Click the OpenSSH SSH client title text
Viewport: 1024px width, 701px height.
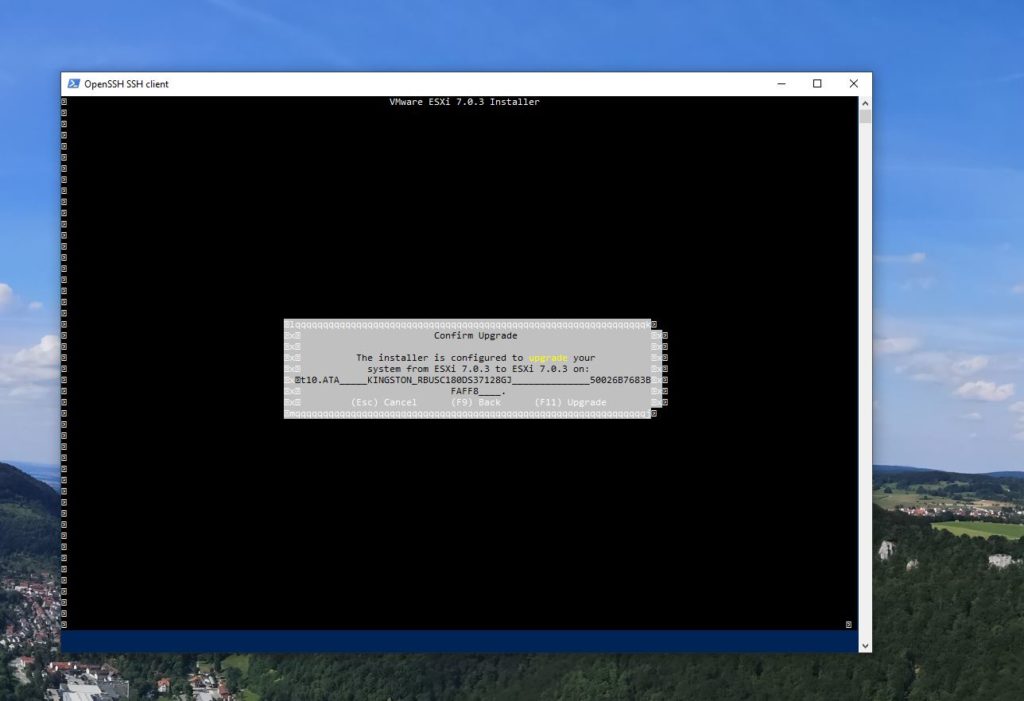[x=126, y=84]
